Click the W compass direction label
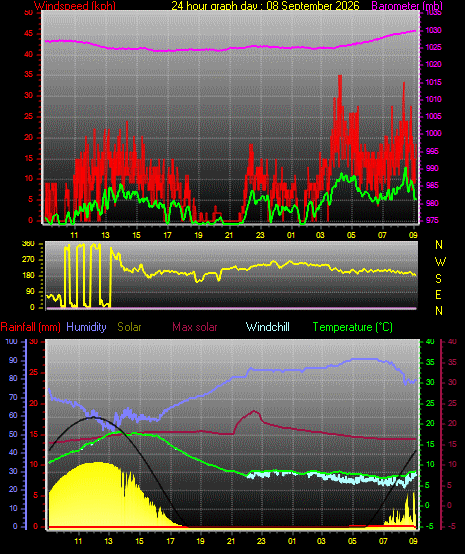This screenshot has height=554, width=465. pos(440,262)
